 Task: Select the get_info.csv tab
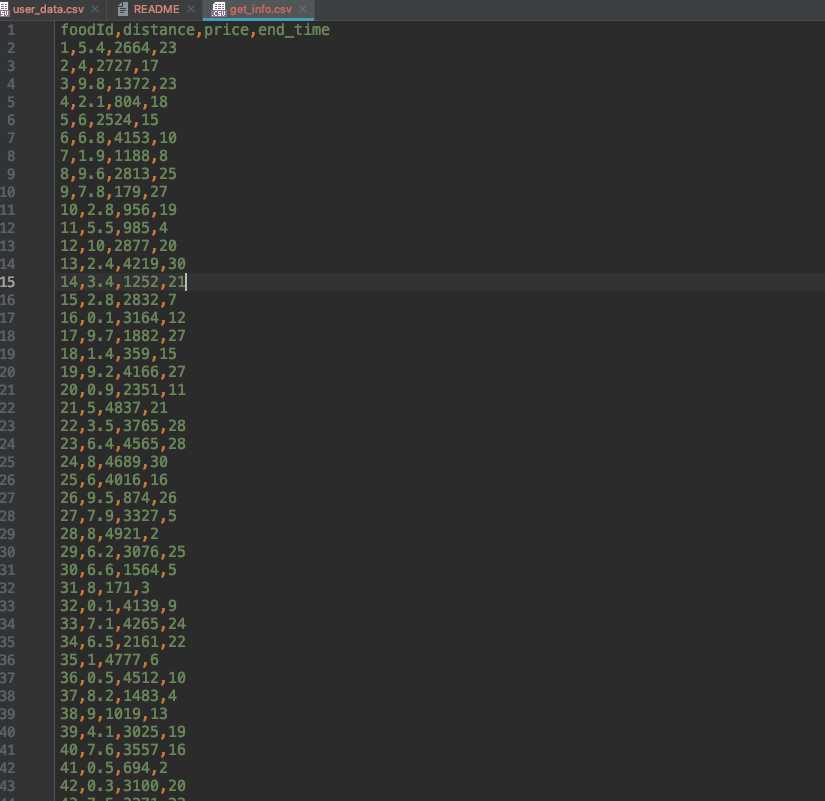[x=260, y=9]
